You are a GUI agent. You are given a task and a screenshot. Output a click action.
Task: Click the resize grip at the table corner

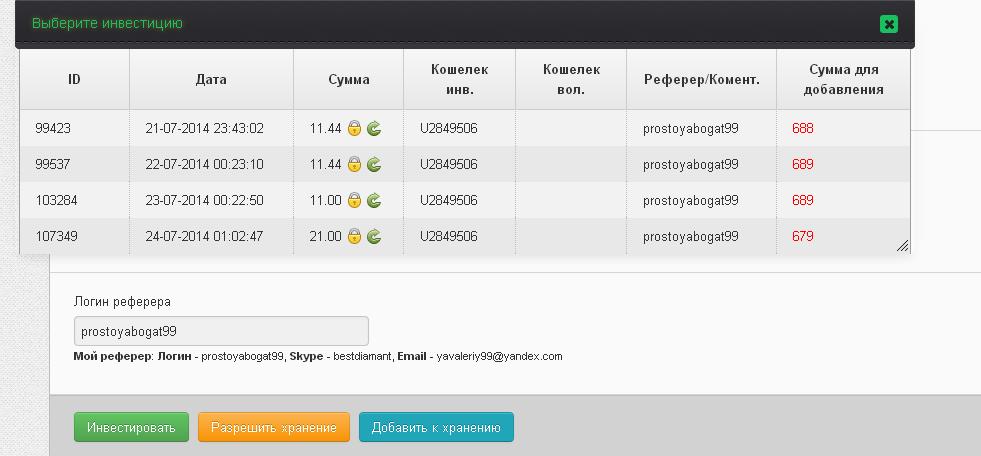[x=902, y=246]
